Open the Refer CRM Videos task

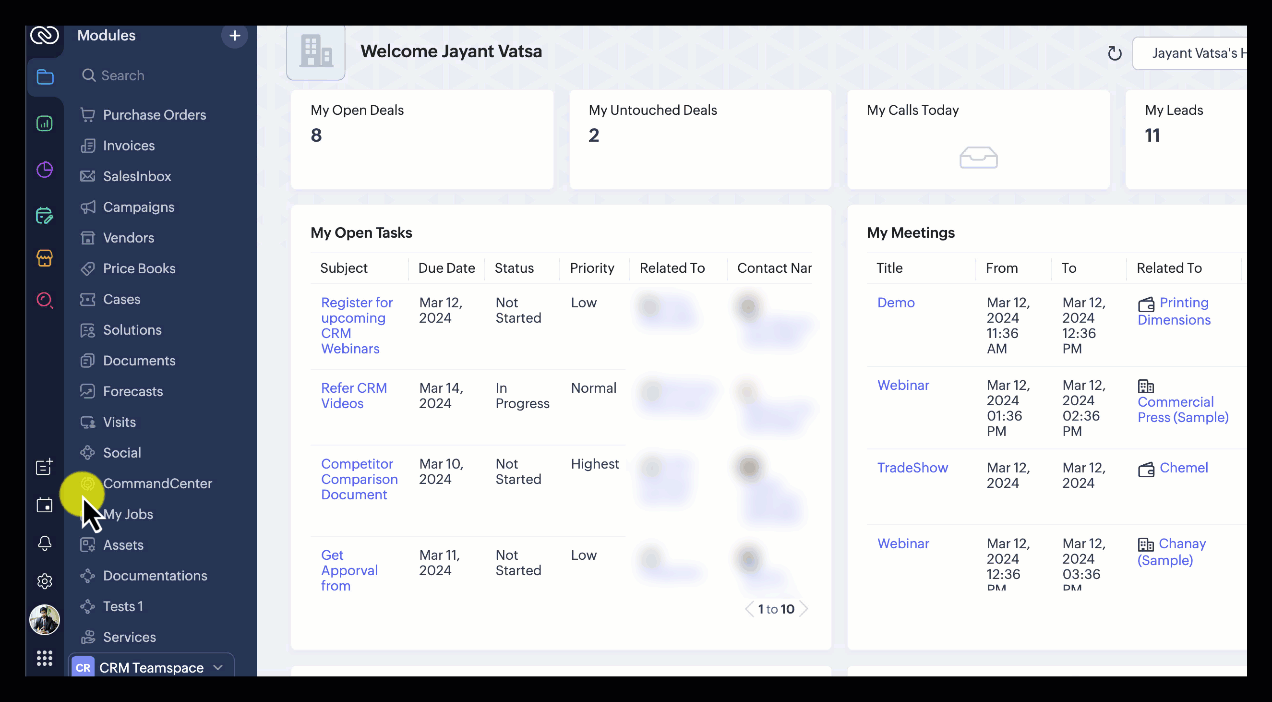point(353,396)
